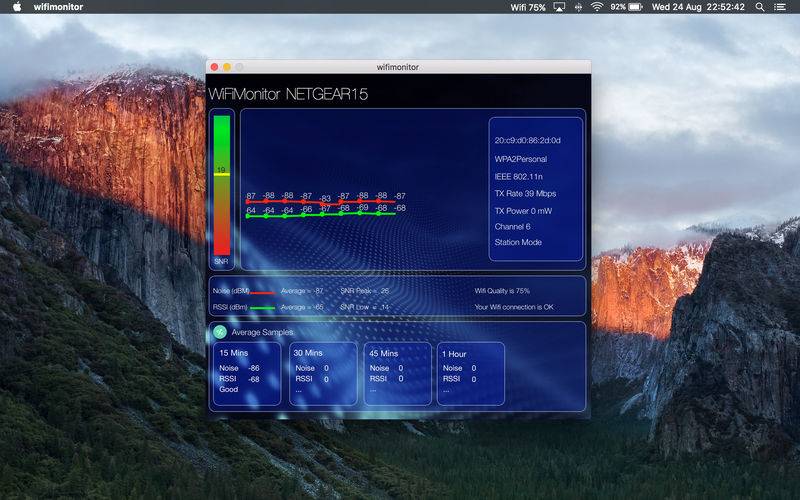Click the WPA2Personal security text
This screenshot has height=500, width=800.
(x=520, y=159)
